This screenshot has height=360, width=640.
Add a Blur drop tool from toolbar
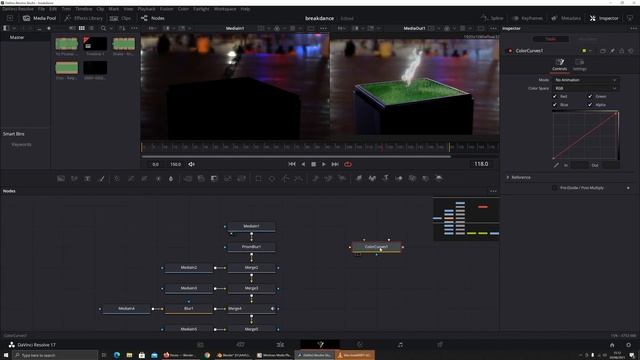(x=171, y=178)
